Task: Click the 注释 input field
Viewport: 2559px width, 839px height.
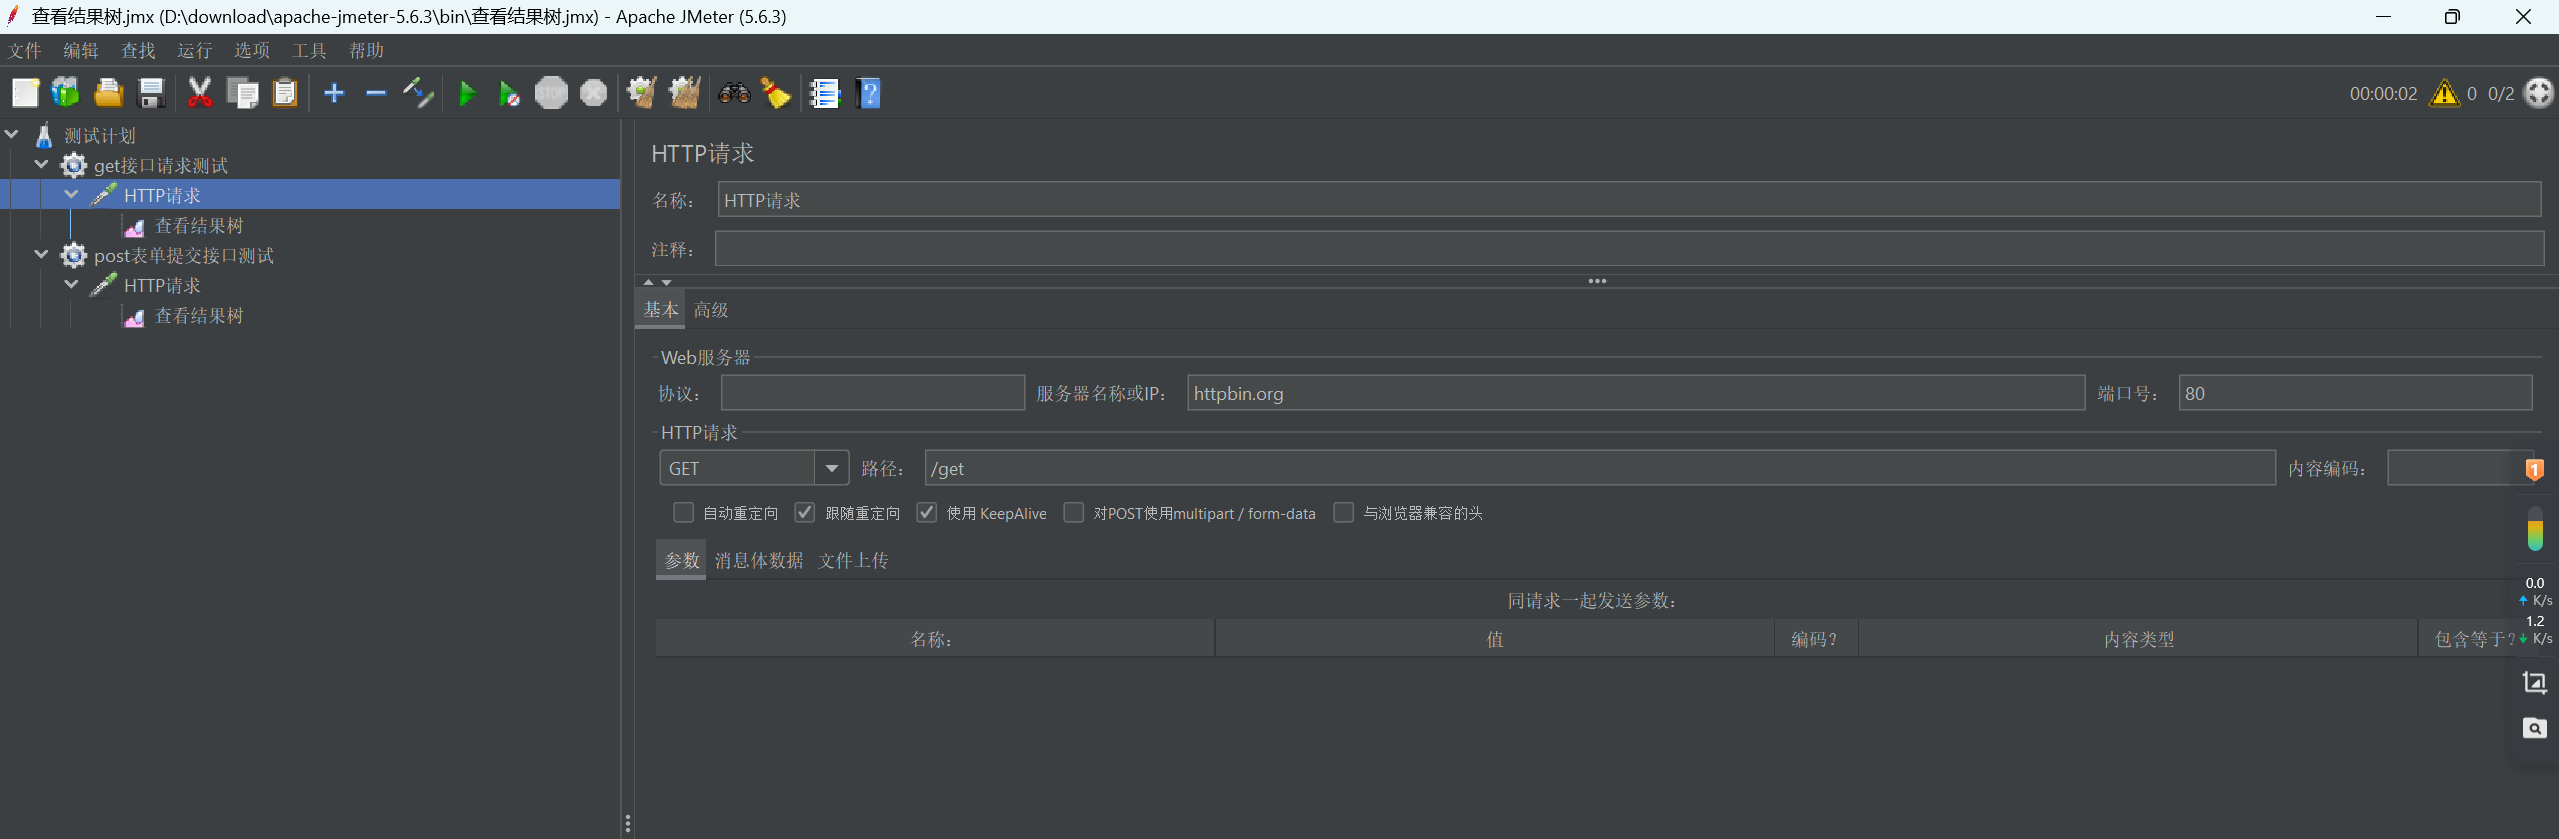Action: click(1629, 249)
